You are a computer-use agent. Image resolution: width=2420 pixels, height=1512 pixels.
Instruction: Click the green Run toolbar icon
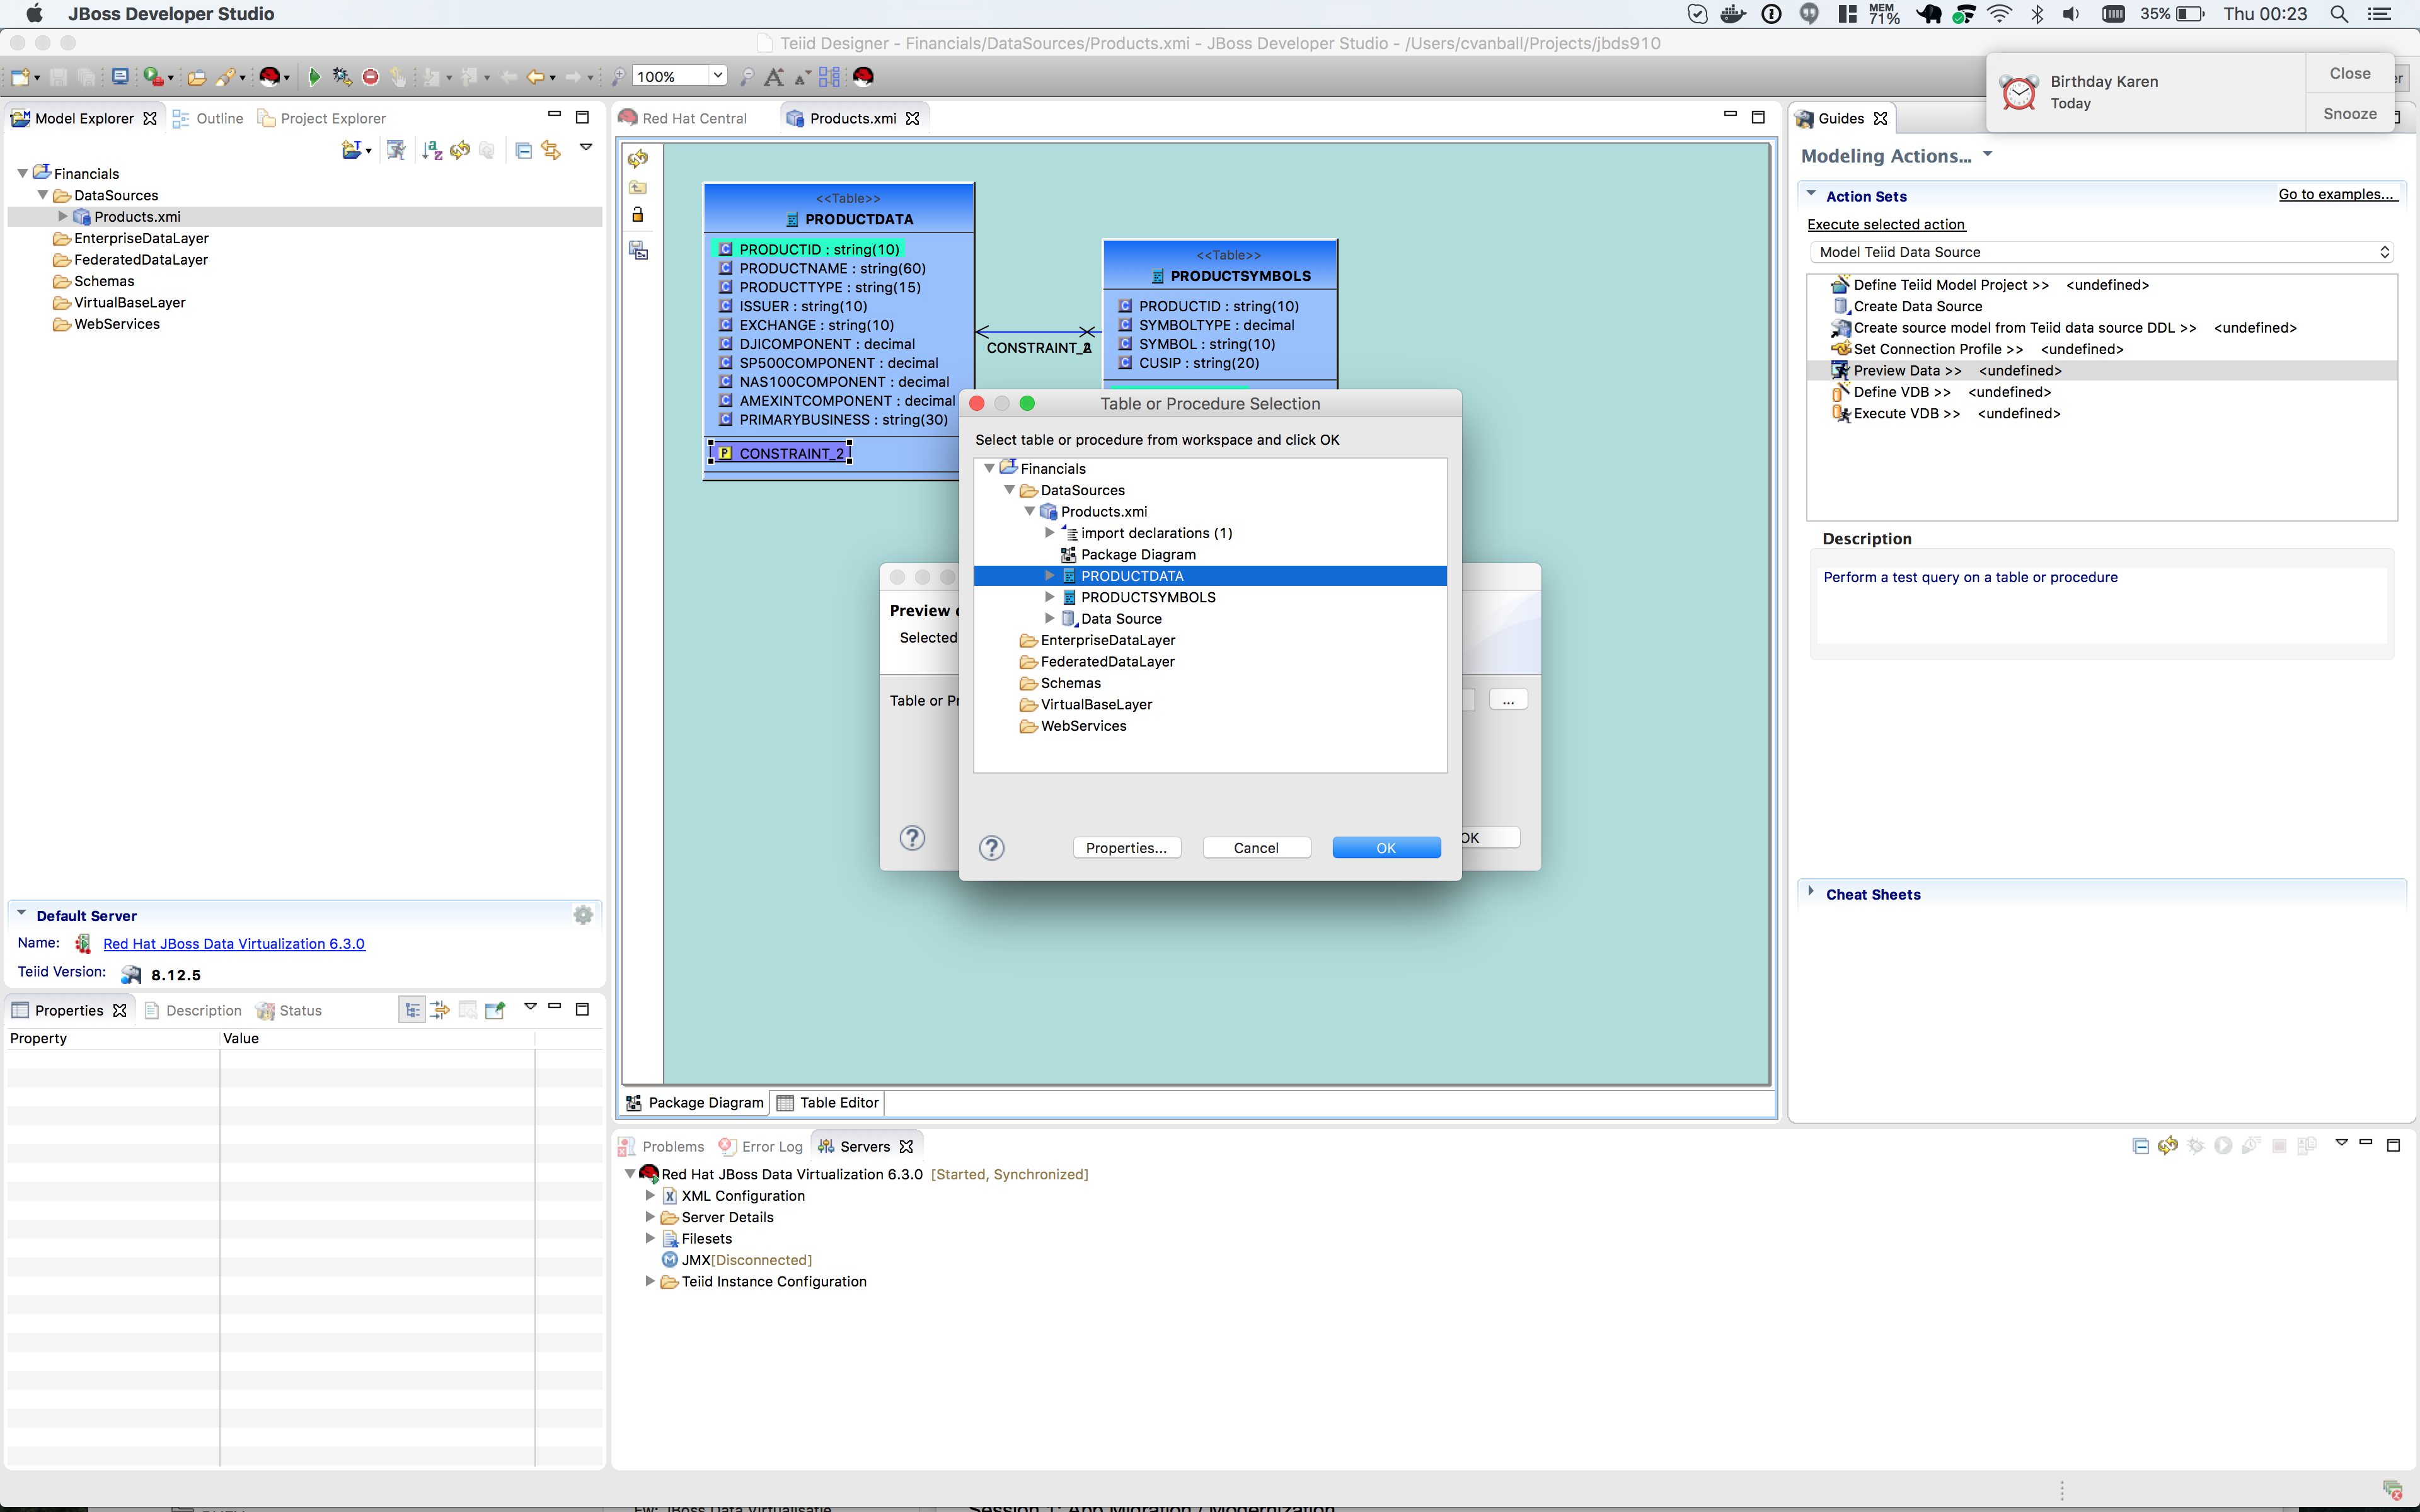(x=314, y=77)
